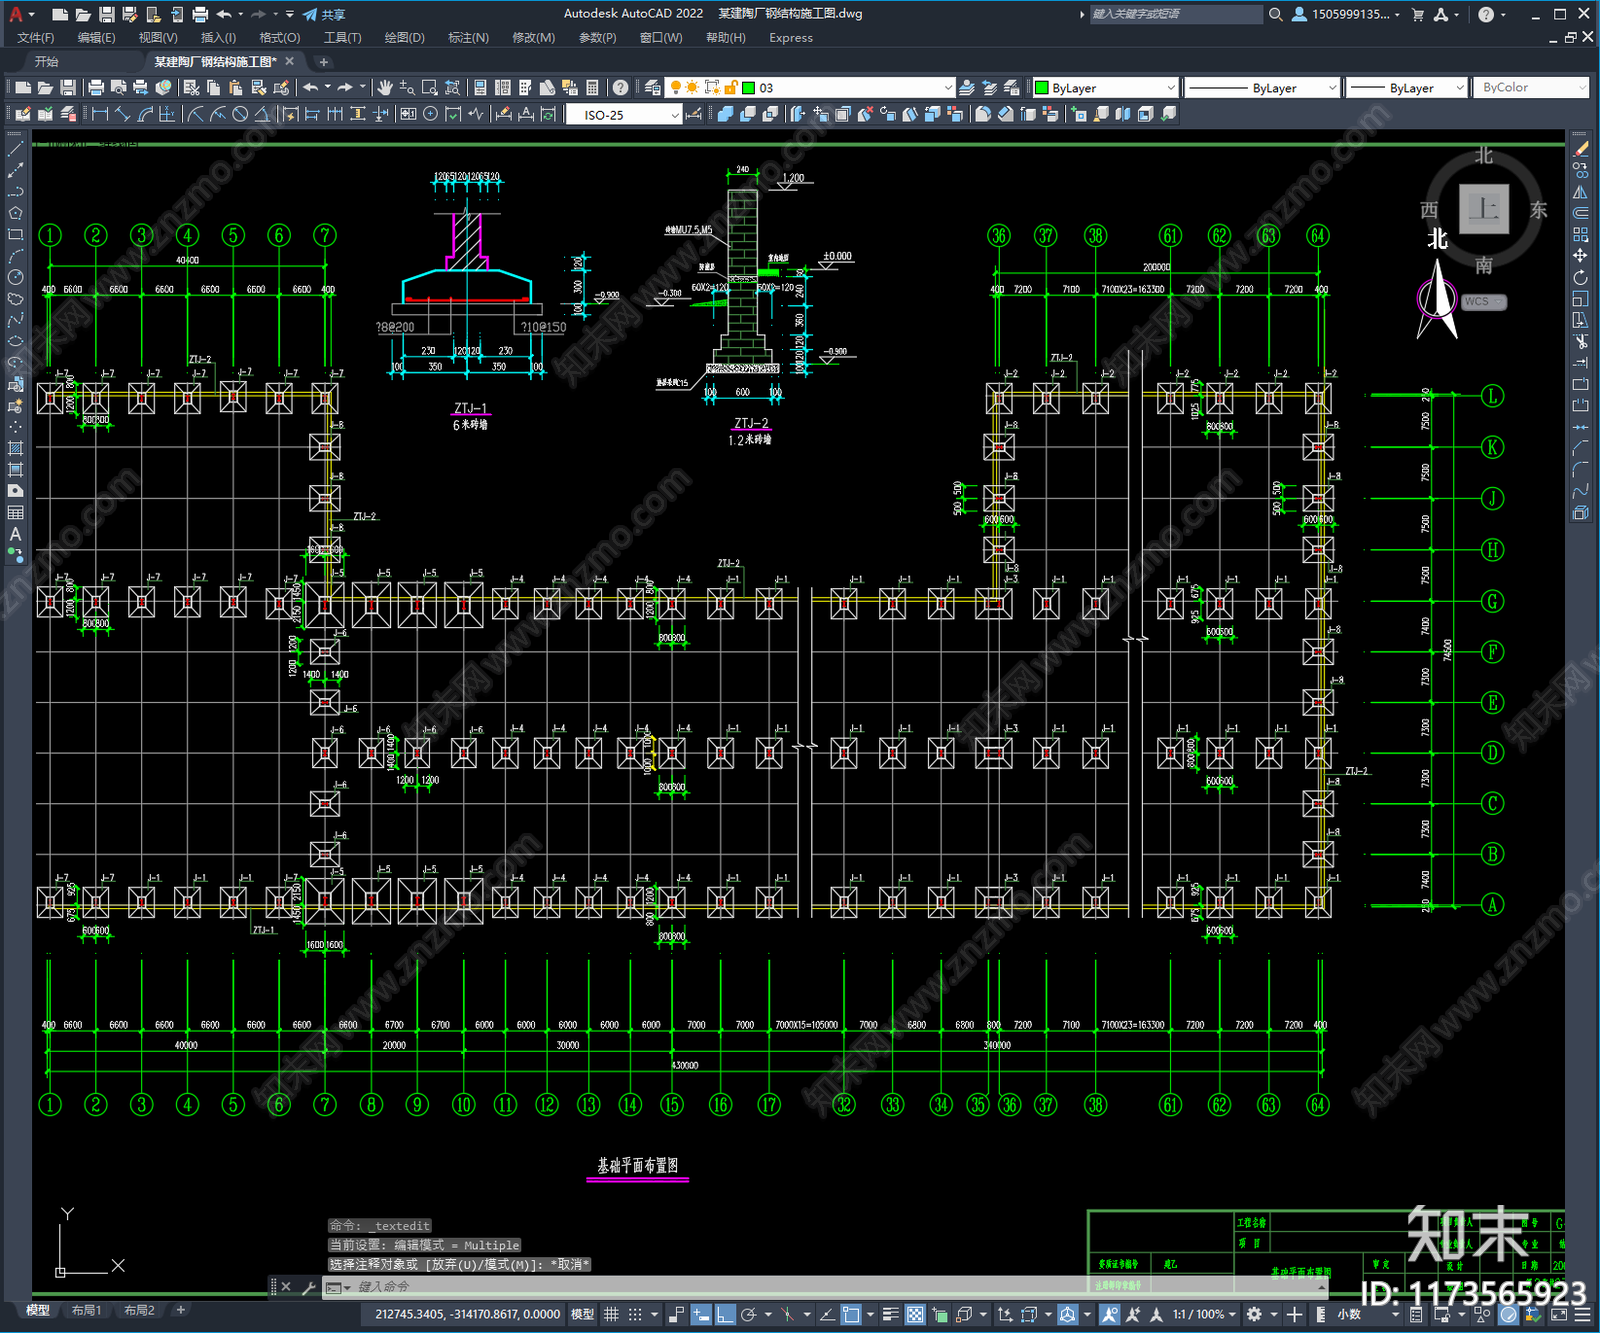1600x1333 pixels.
Task: Click the green color swatch beside ByLayer
Action: tap(1042, 88)
